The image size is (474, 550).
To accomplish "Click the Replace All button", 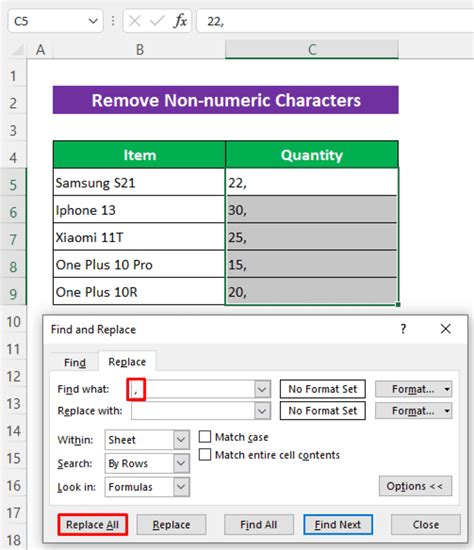I will tap(93, 524).
